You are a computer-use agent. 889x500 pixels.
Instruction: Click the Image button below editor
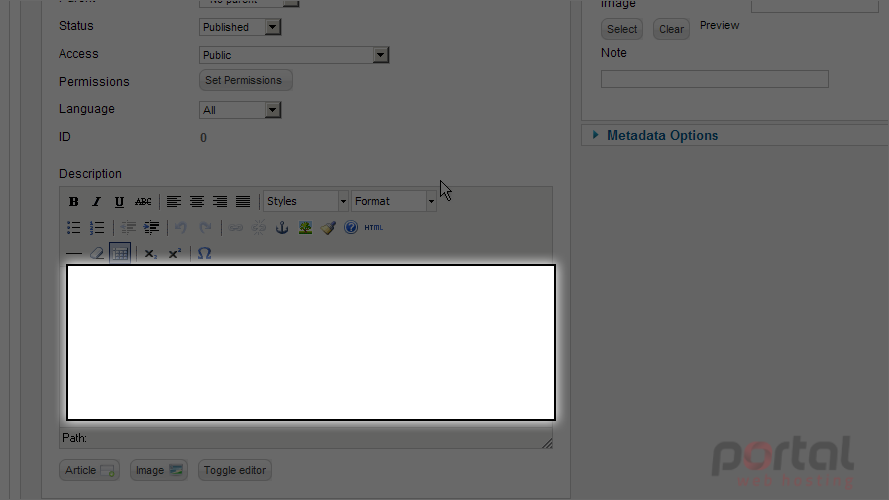coord(159,470)
